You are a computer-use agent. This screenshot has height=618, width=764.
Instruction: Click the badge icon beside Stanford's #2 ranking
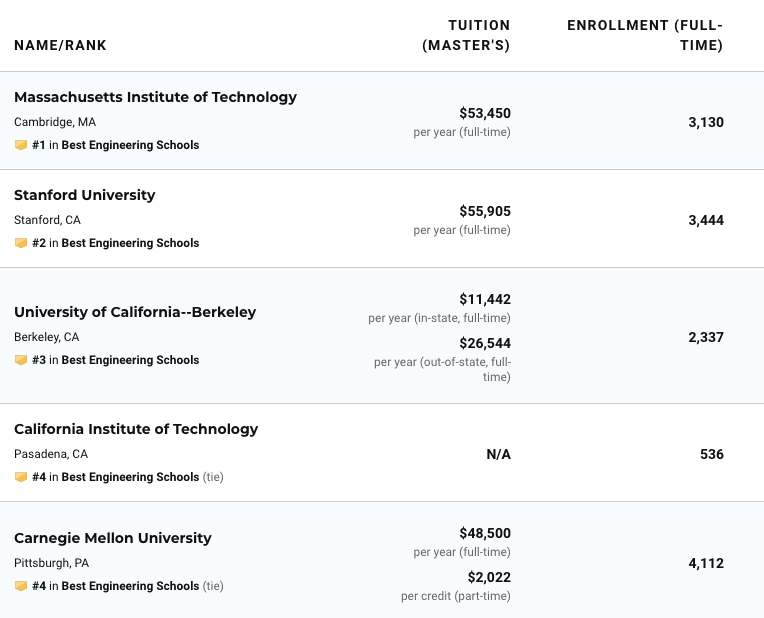pos(20,243)
